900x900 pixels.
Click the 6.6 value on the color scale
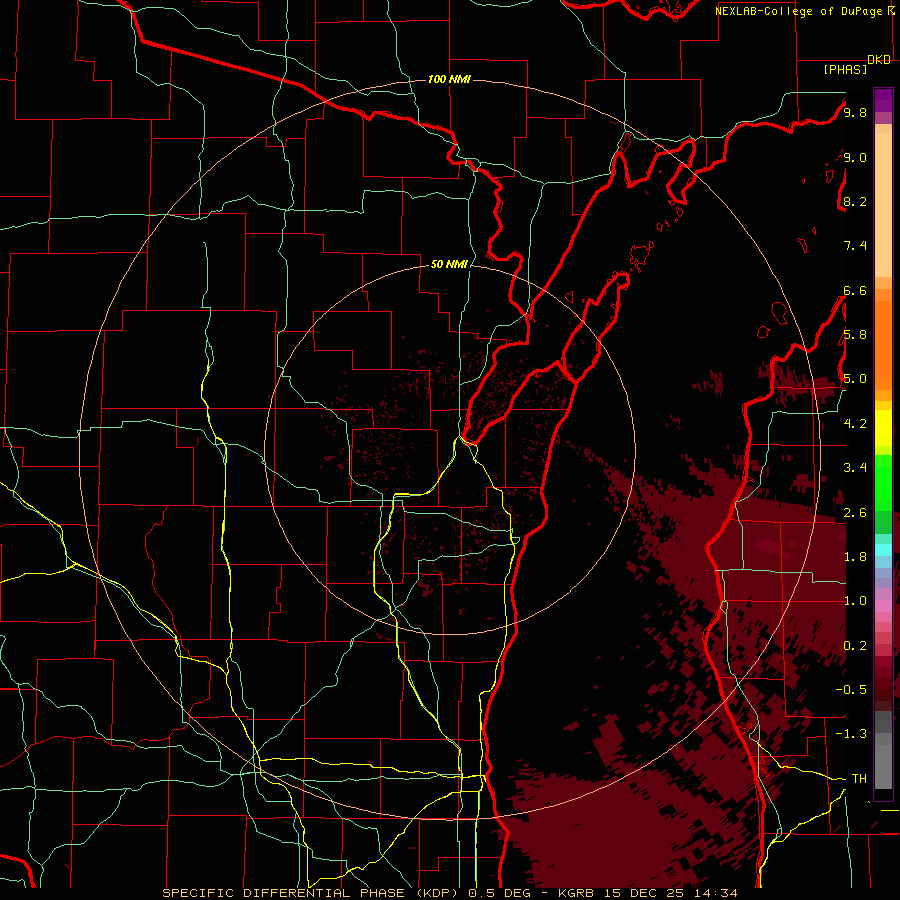(x=855, y=290)
